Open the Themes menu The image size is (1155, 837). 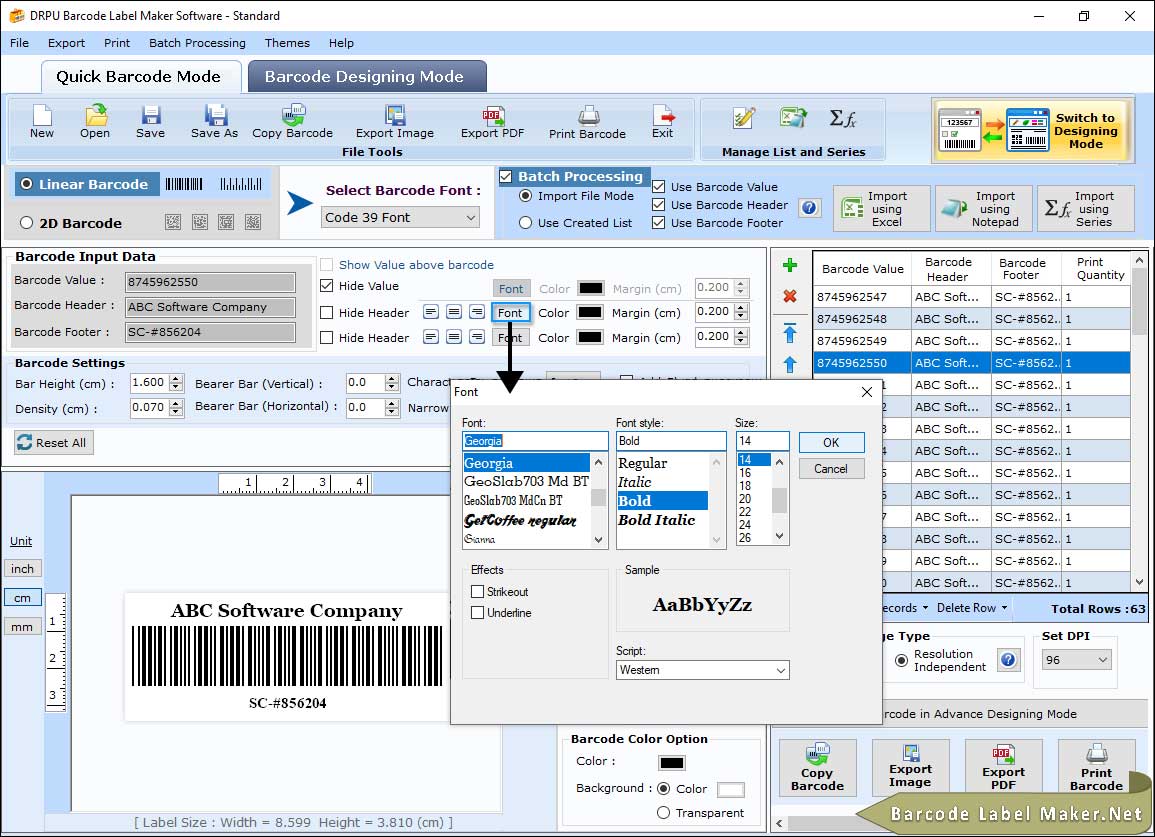point(287,43)
